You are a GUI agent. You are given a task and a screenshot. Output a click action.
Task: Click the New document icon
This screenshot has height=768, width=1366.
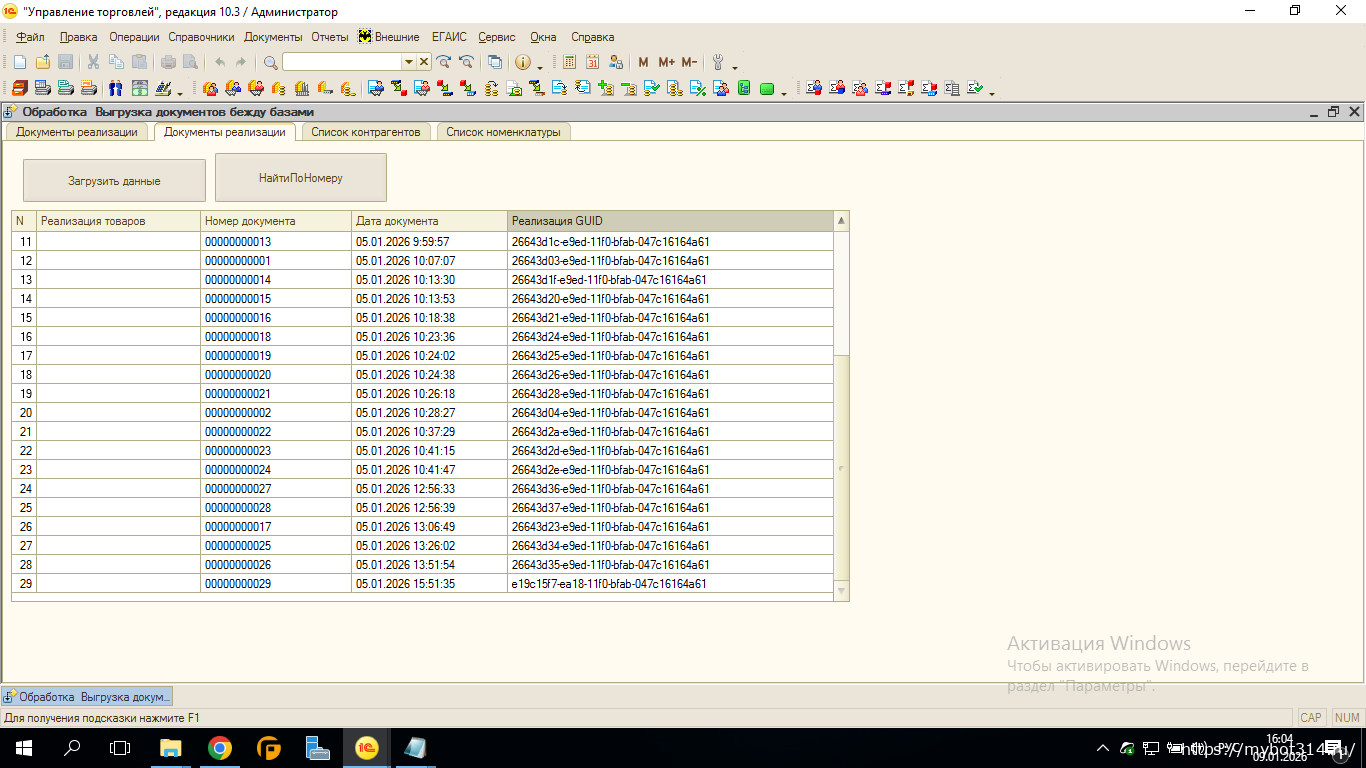click(x=19, y=62)
